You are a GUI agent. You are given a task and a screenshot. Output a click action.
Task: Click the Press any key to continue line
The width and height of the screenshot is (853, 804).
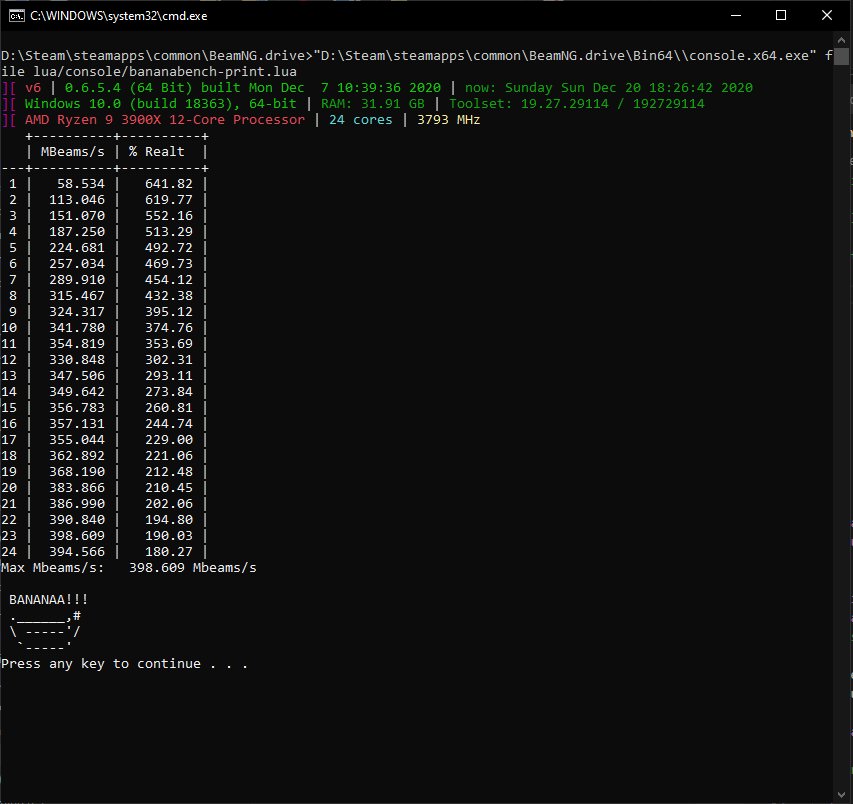point(125,664)
